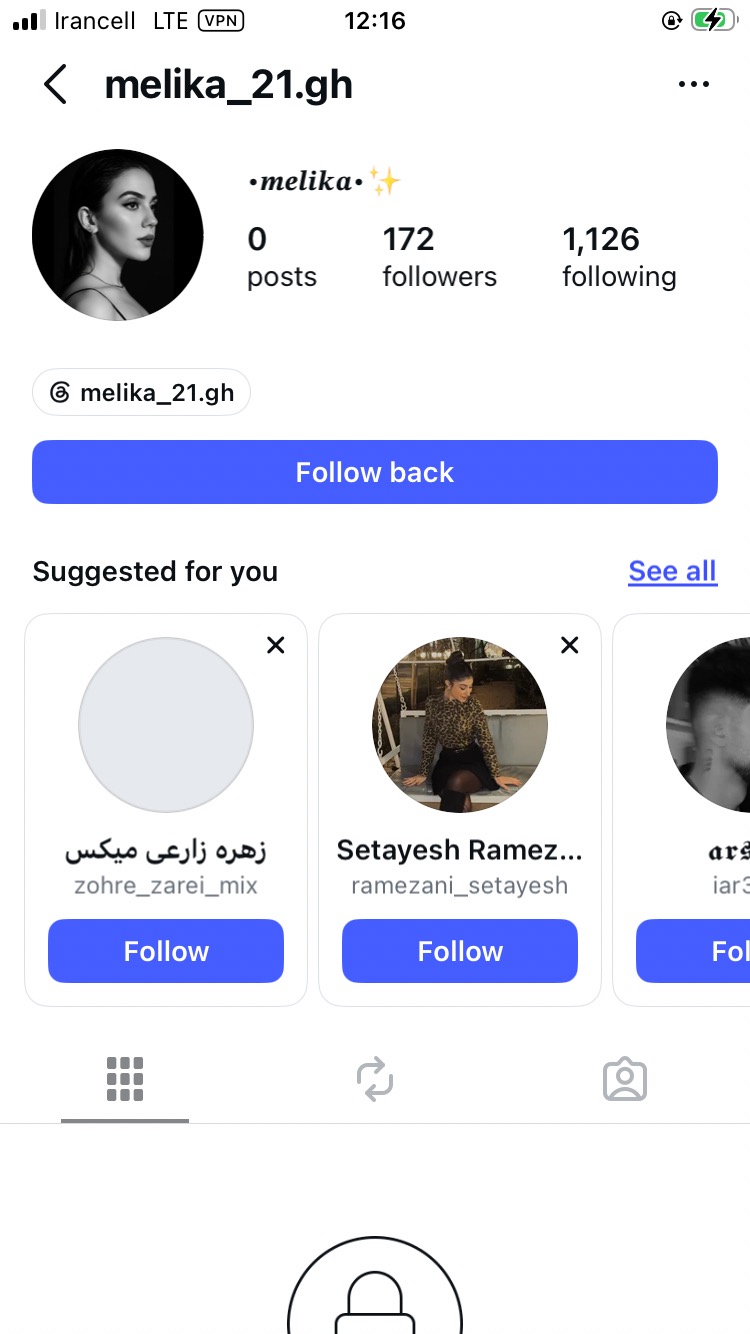Open the tagged photos tab
This screenshot has width=750, height=1334.
coord(625,1080)
